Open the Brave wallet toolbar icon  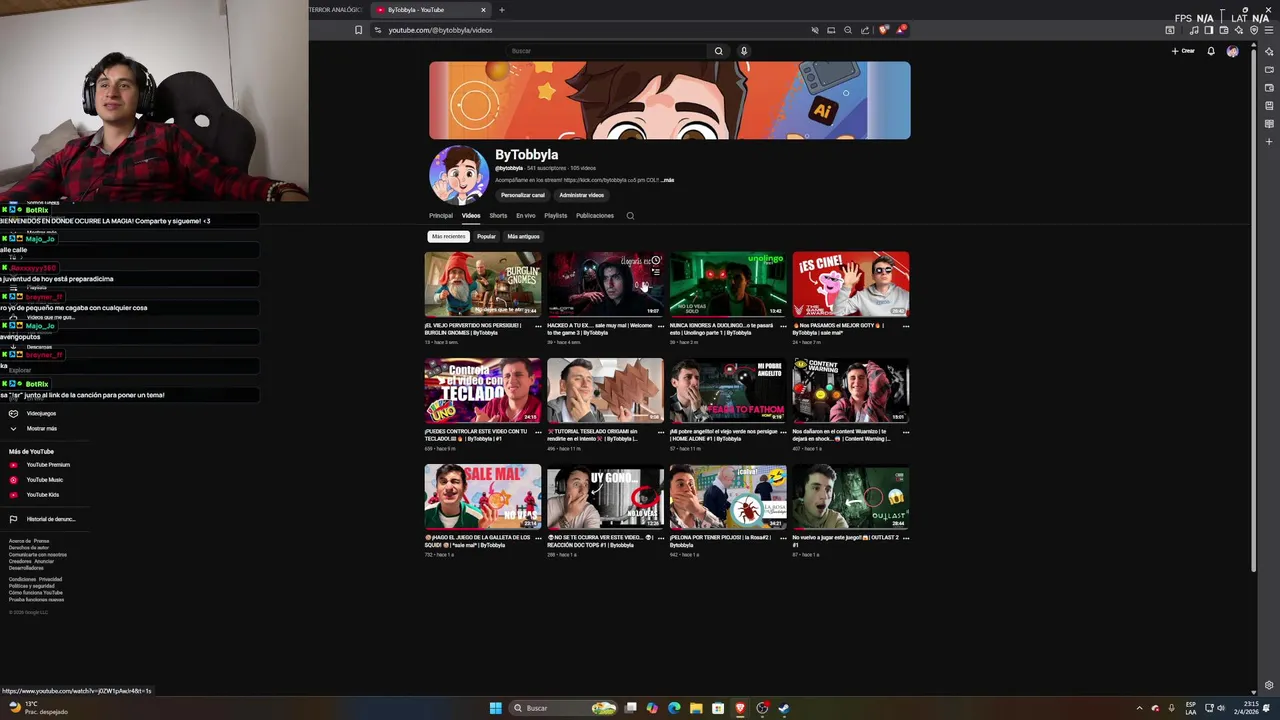pos(1223,30)
